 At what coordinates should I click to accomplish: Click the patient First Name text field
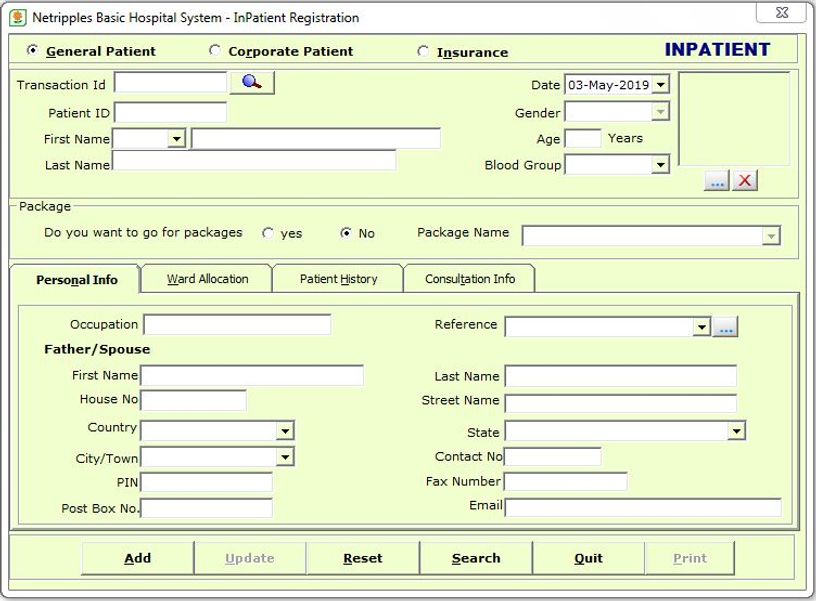pos(316,139)
